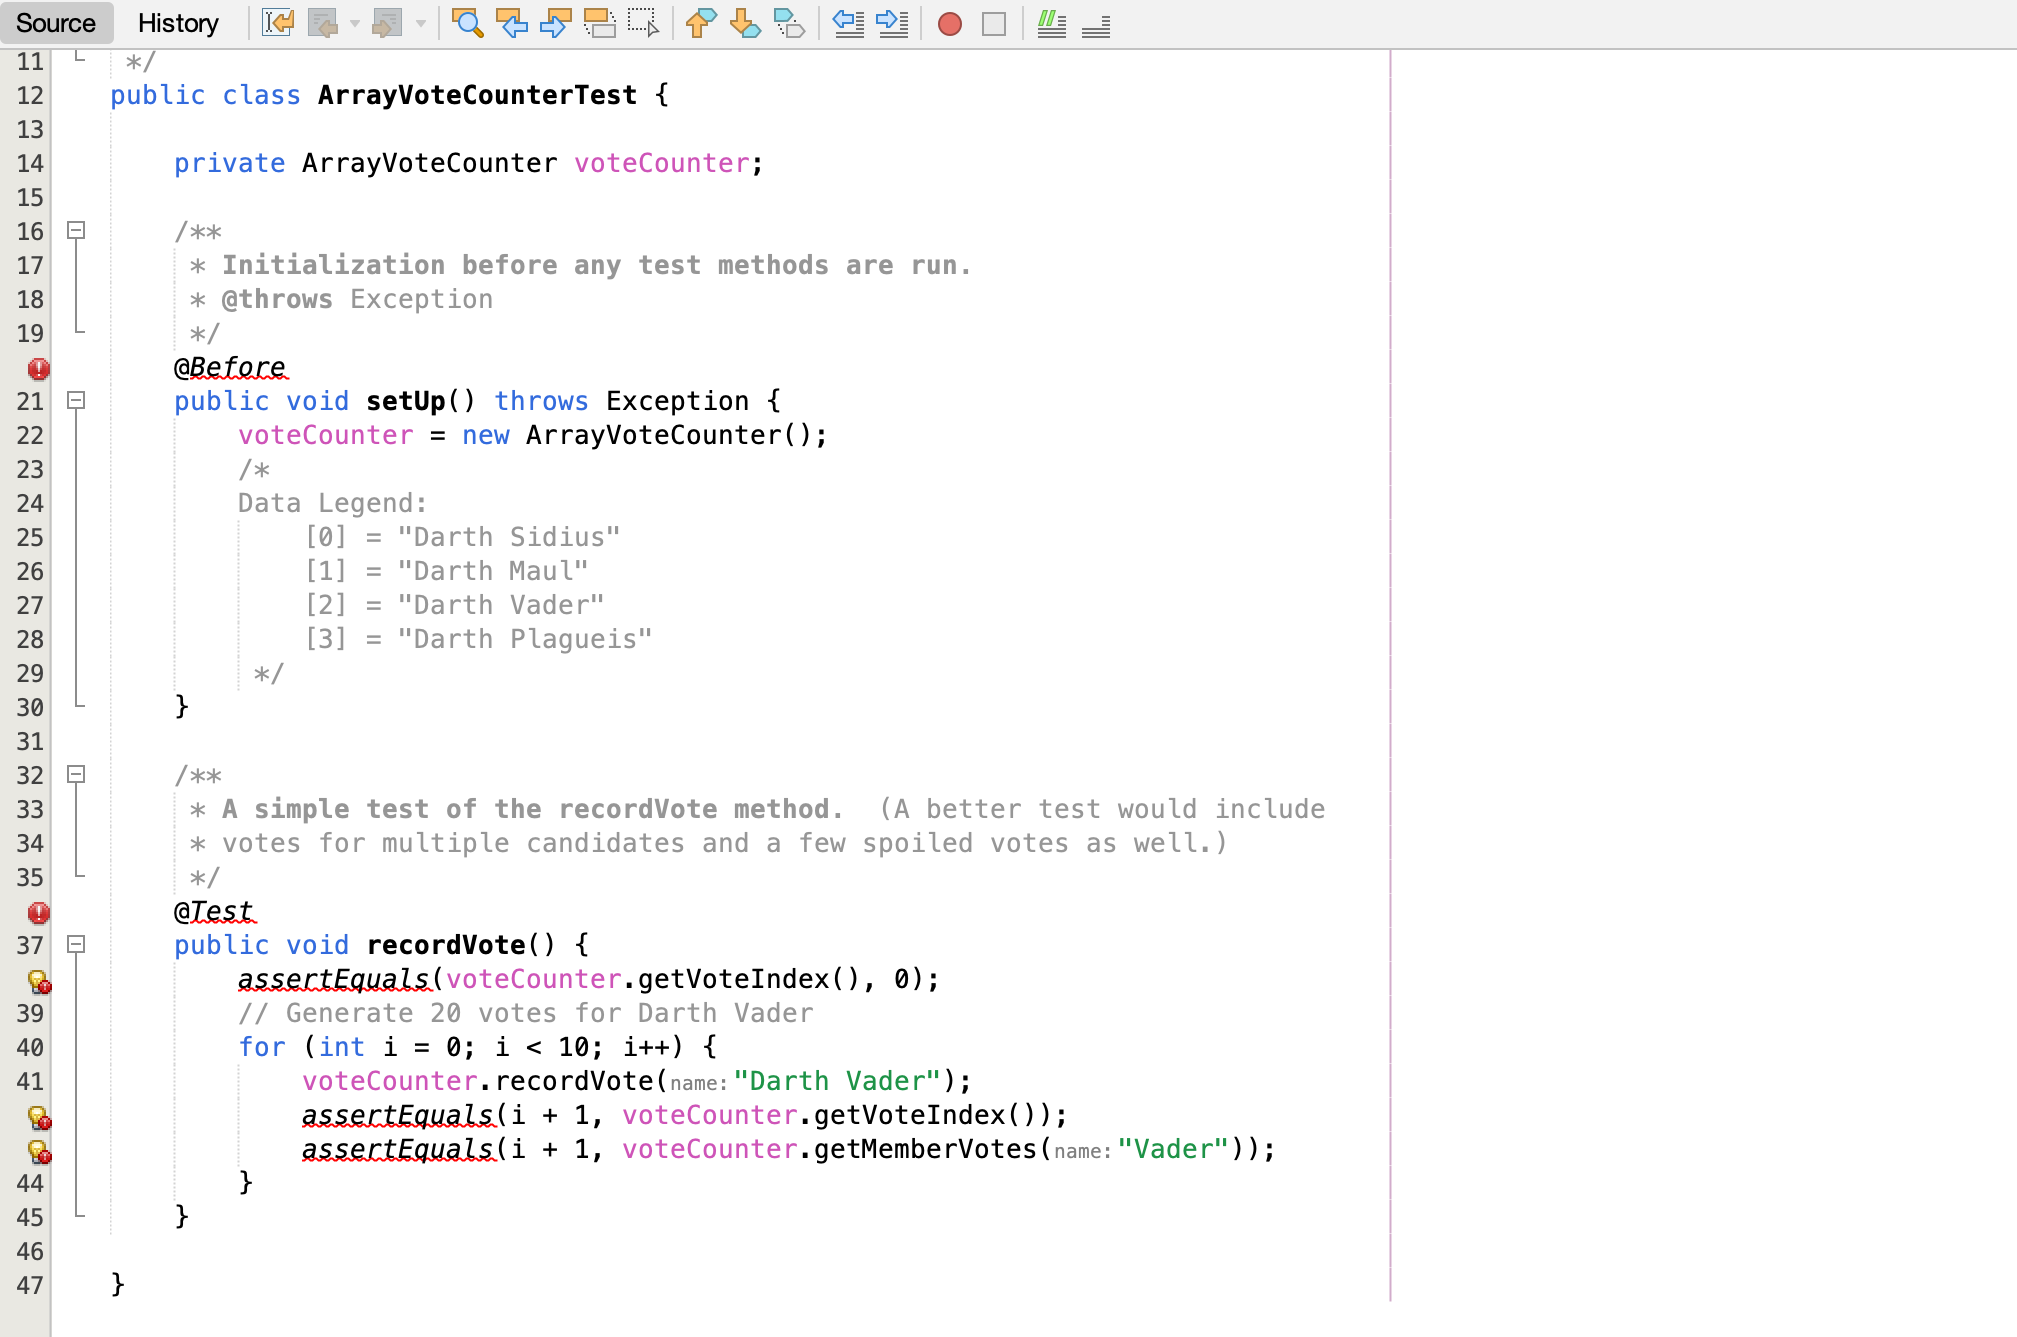Select the Source tab
2017x1337 pixels.
point(55,23)
